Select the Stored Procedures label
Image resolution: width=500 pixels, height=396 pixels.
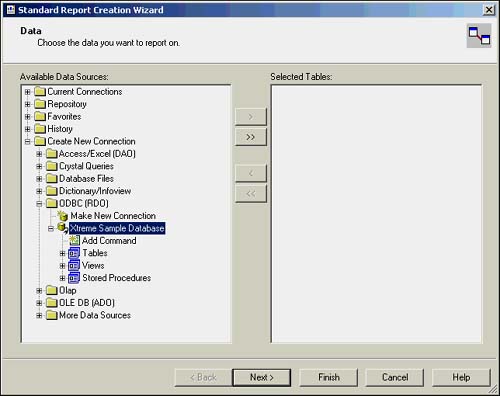pos(117,278)
